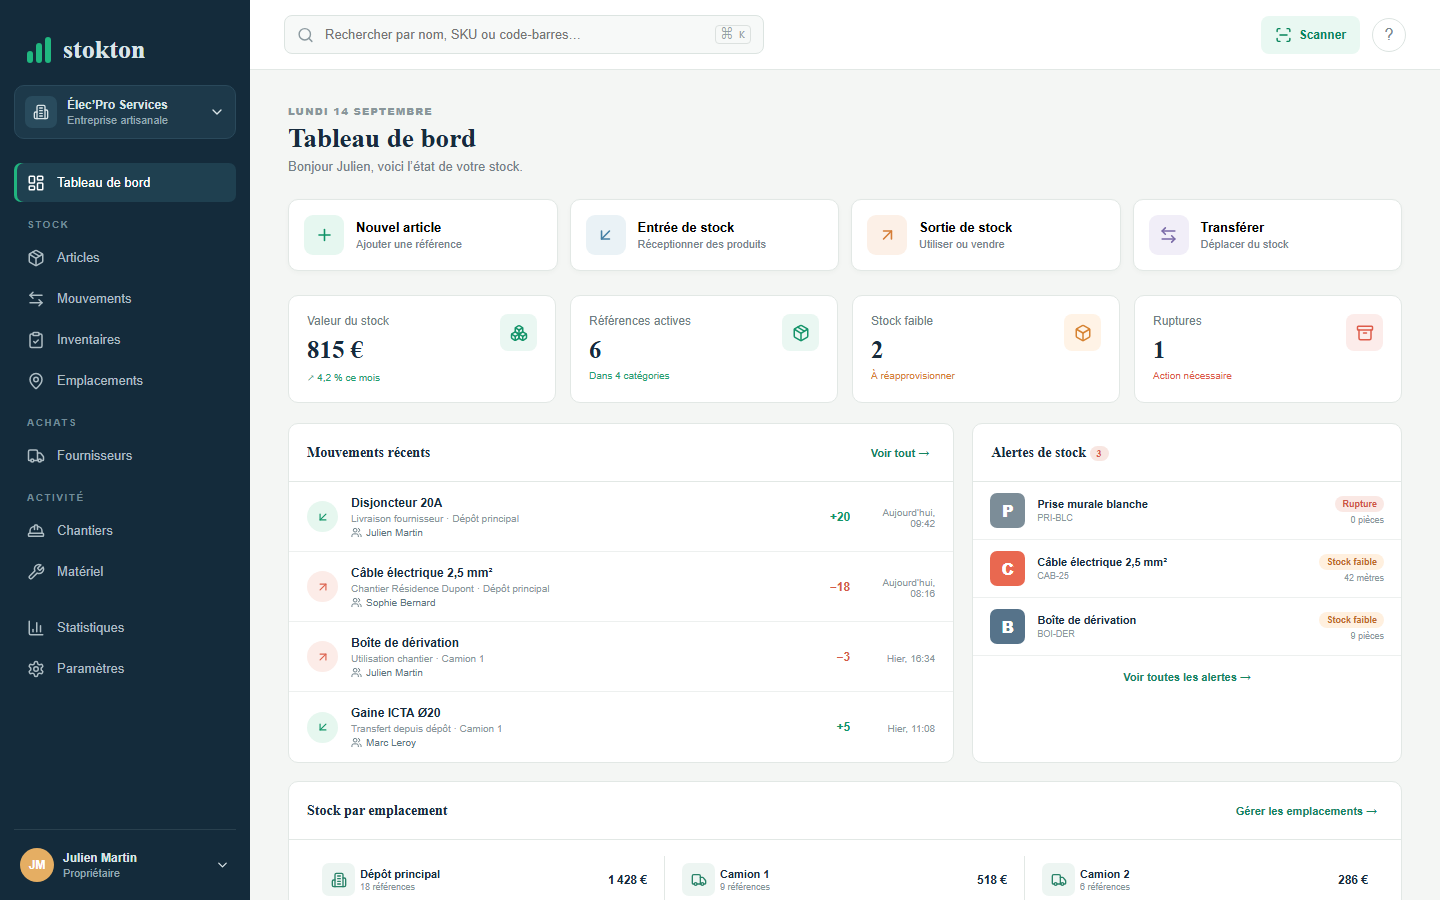Screen dimensions: 1440x900
Task: Click the Dépôt principal building icon
Action: 339,880
